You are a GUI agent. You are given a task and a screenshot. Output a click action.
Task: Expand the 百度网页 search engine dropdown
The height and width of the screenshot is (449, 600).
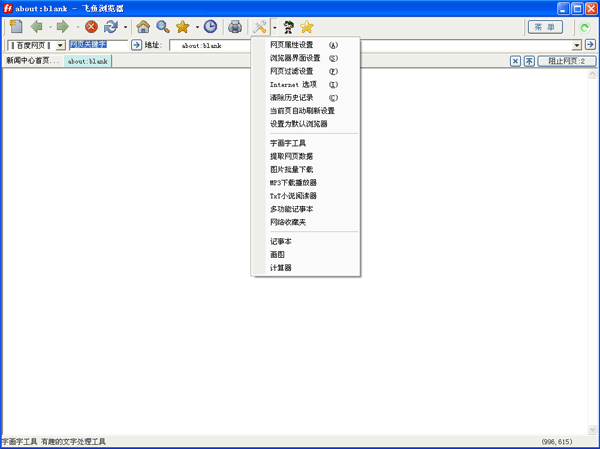60,46
